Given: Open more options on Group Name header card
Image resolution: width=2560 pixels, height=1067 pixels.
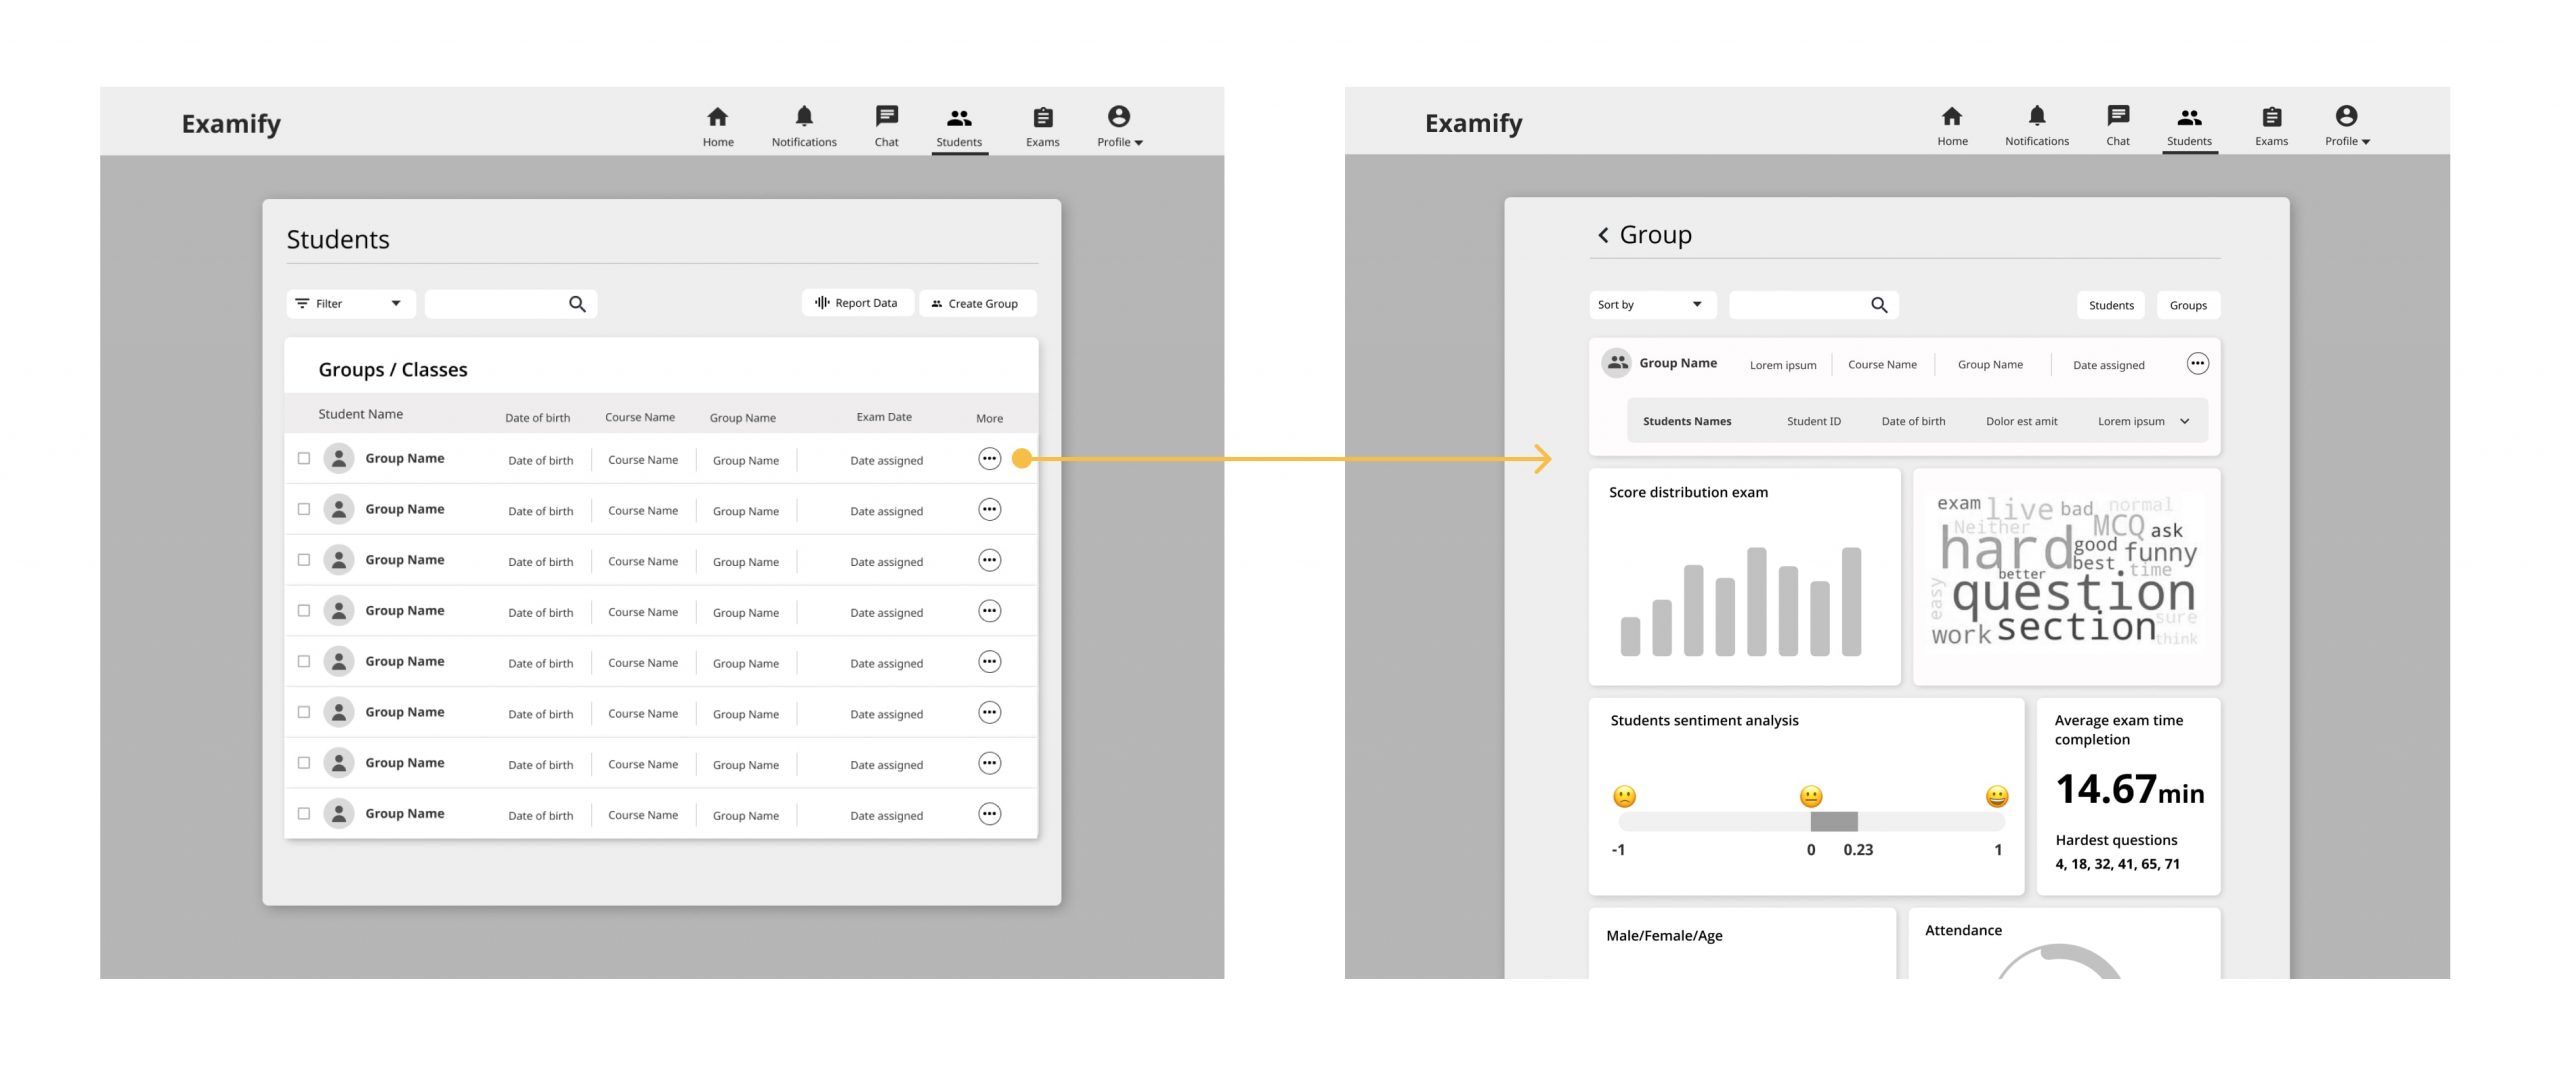Looking at the screenshot, I should pos(2197,364).
